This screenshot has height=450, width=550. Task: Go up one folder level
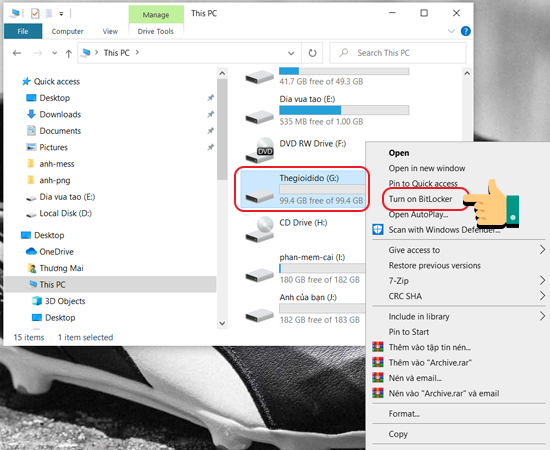[68, 53]
